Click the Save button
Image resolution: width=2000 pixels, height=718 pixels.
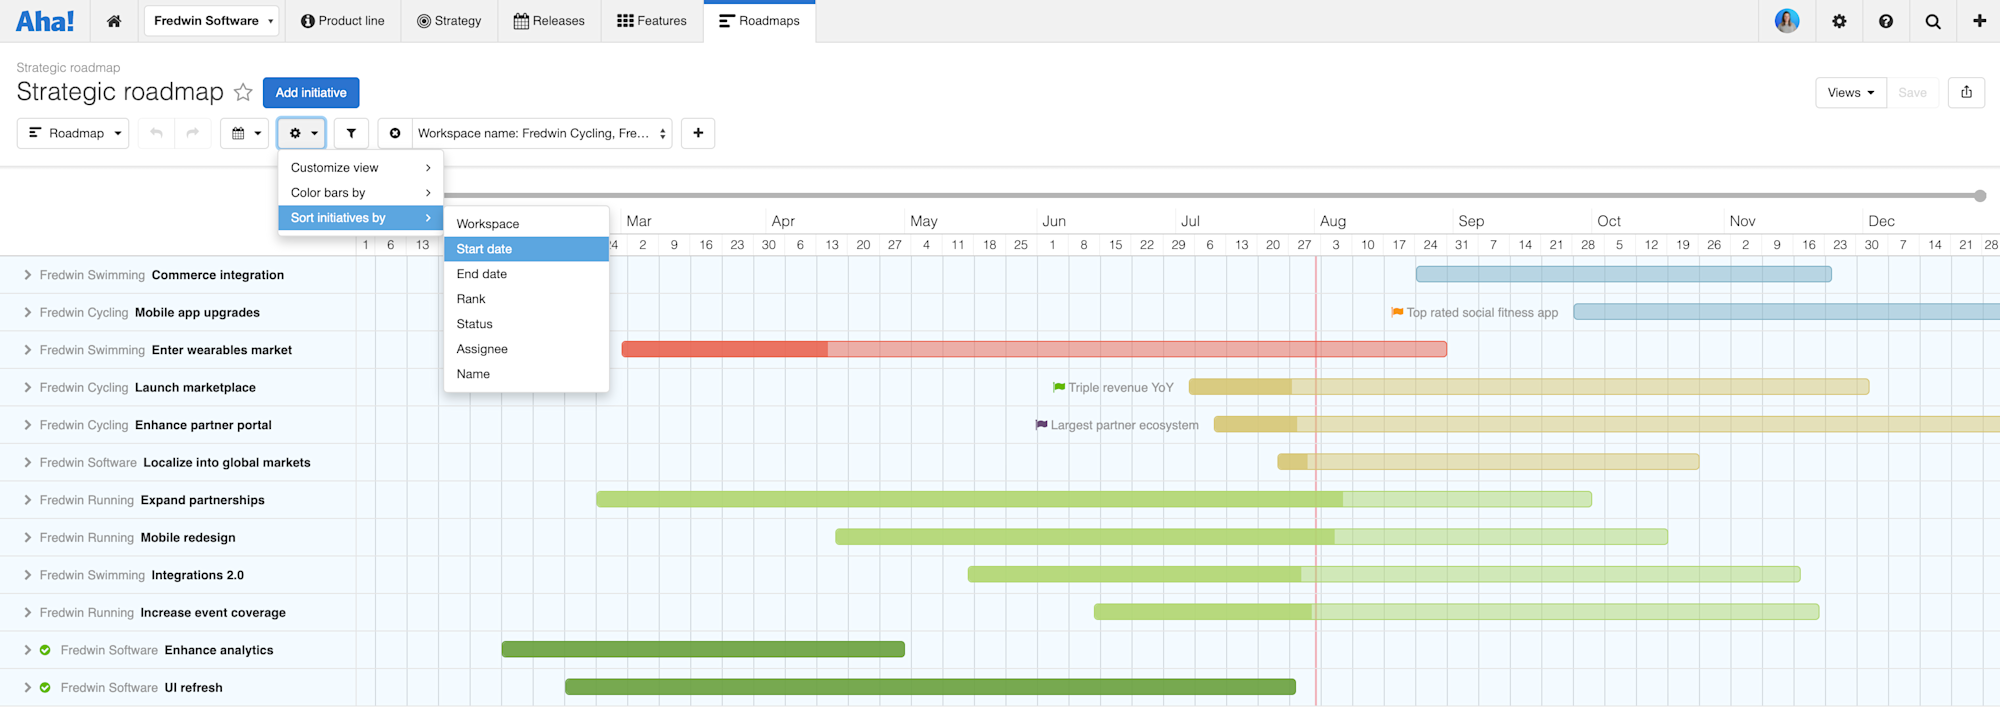1912,92
